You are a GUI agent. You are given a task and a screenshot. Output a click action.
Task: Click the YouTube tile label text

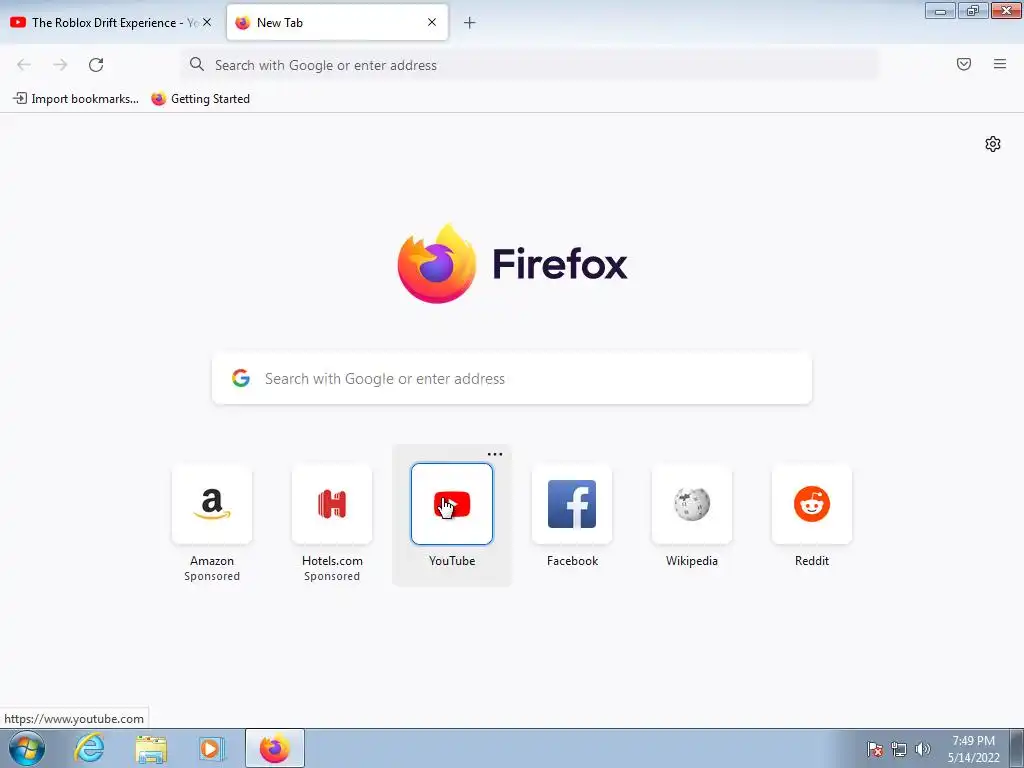click(x=452, y=561)
